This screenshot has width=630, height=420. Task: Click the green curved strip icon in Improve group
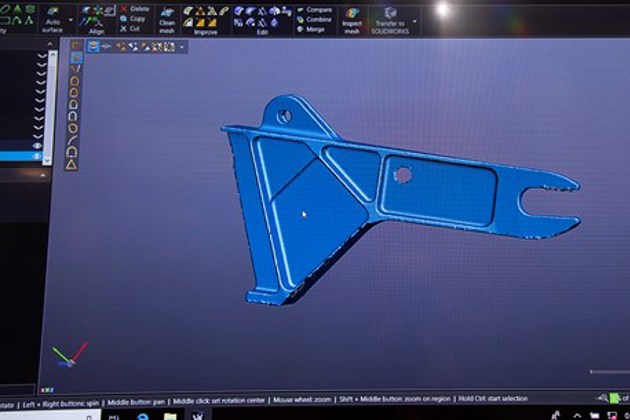(224, 11)
